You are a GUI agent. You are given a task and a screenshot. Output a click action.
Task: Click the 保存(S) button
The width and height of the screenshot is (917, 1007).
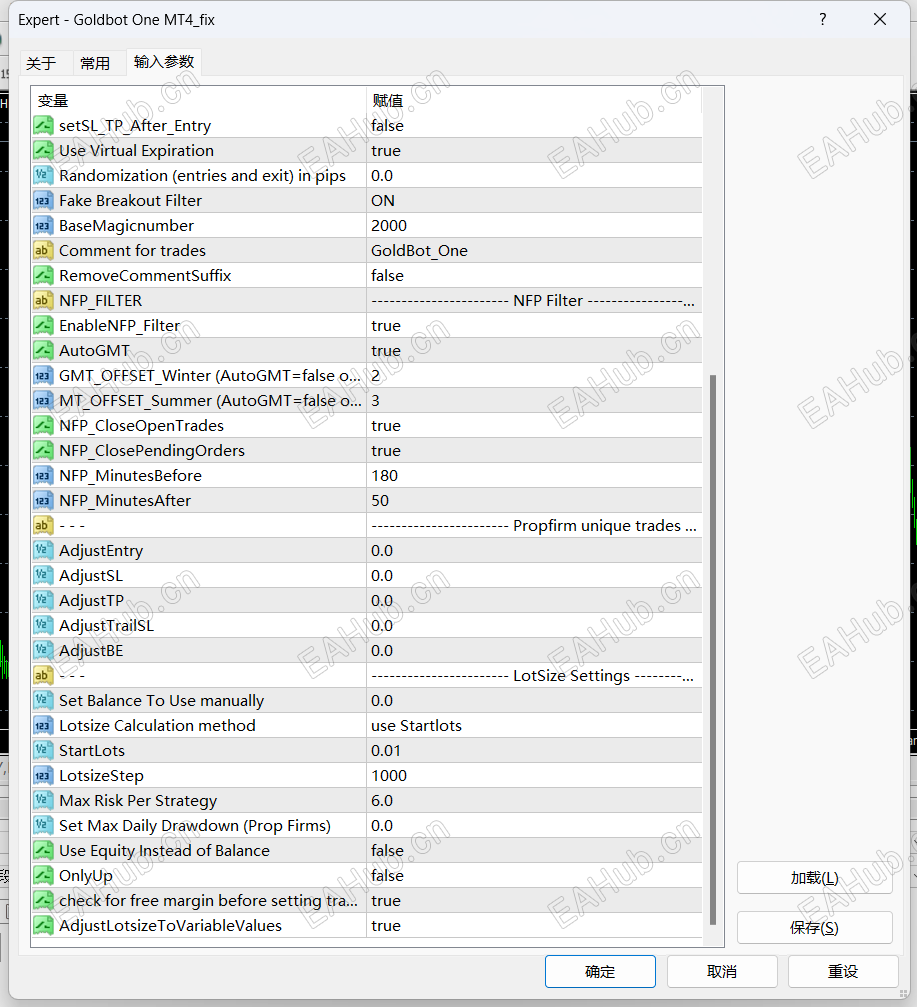814,927
